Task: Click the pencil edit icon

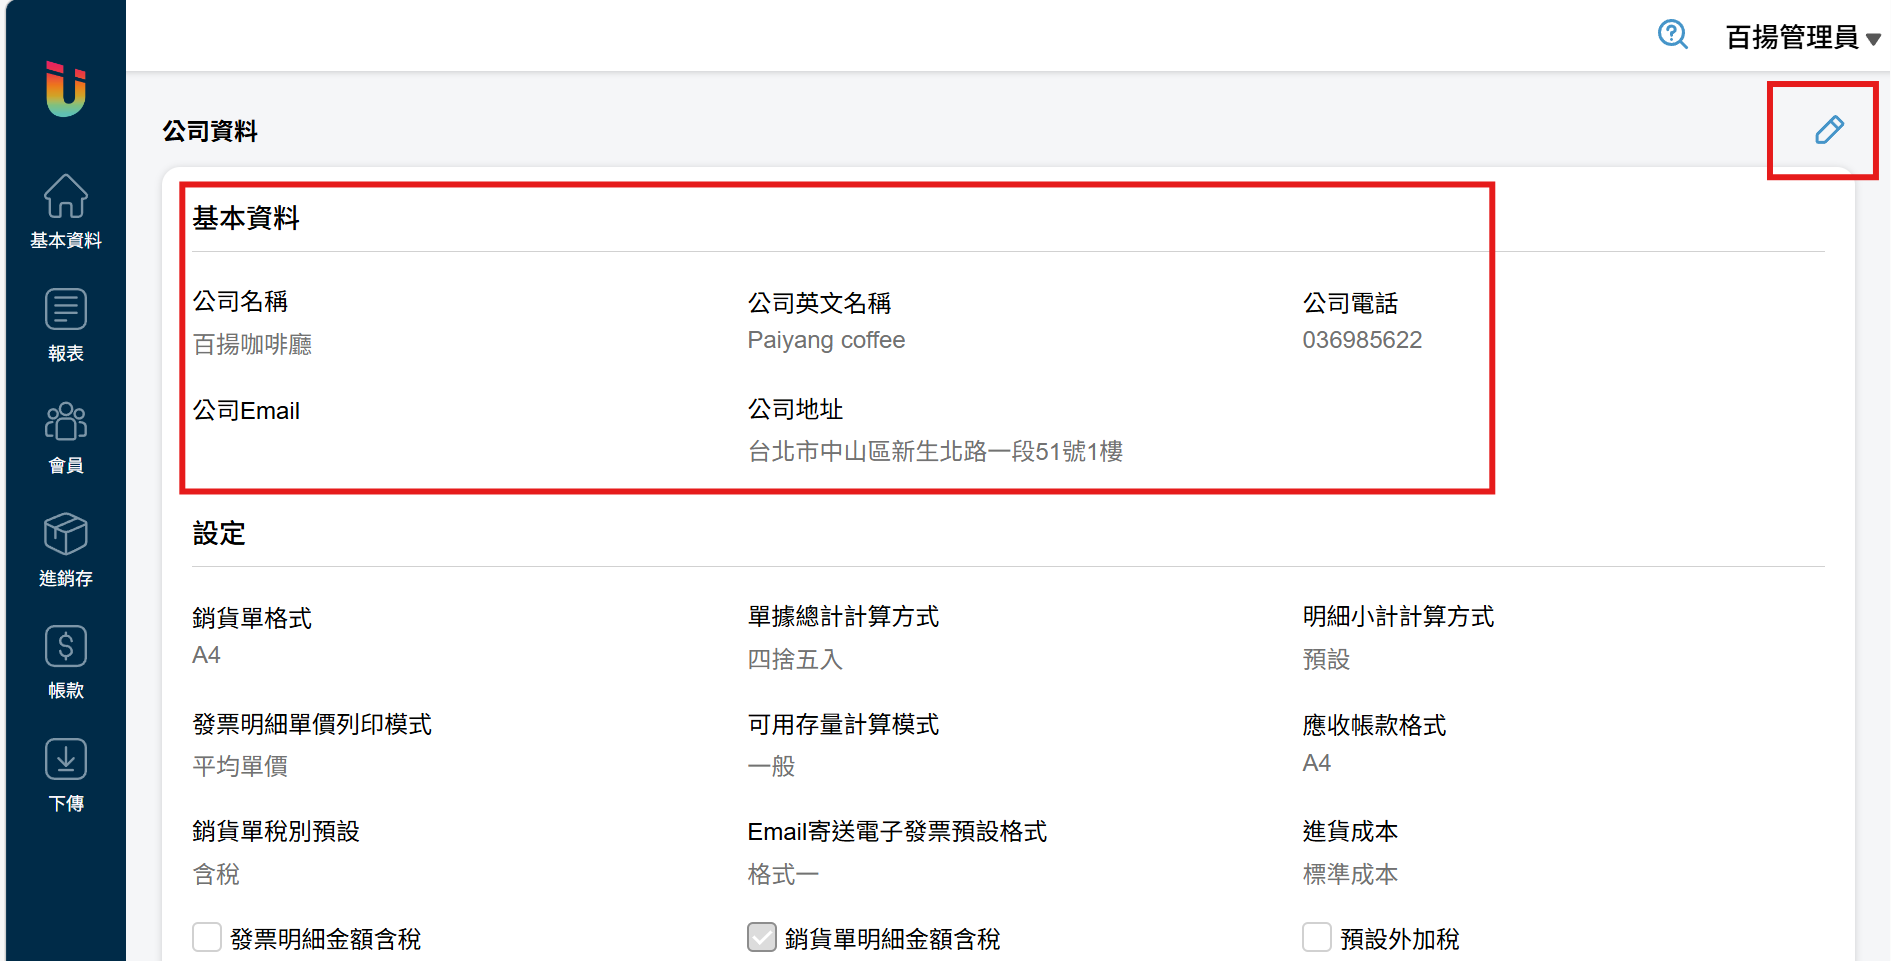Action: pyautogui.click(x=1828, y=130)
